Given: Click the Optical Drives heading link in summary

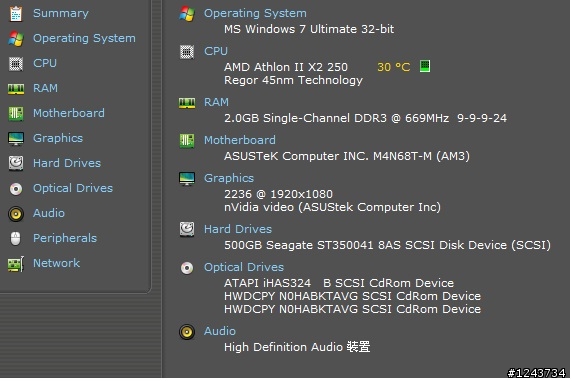Looking at the screenshot, I should coord(244,268).
